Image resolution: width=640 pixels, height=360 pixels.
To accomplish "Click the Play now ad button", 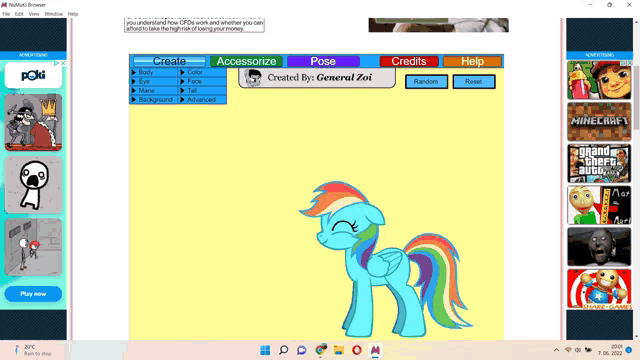I will pyautogui.click(x=33, y=294).
